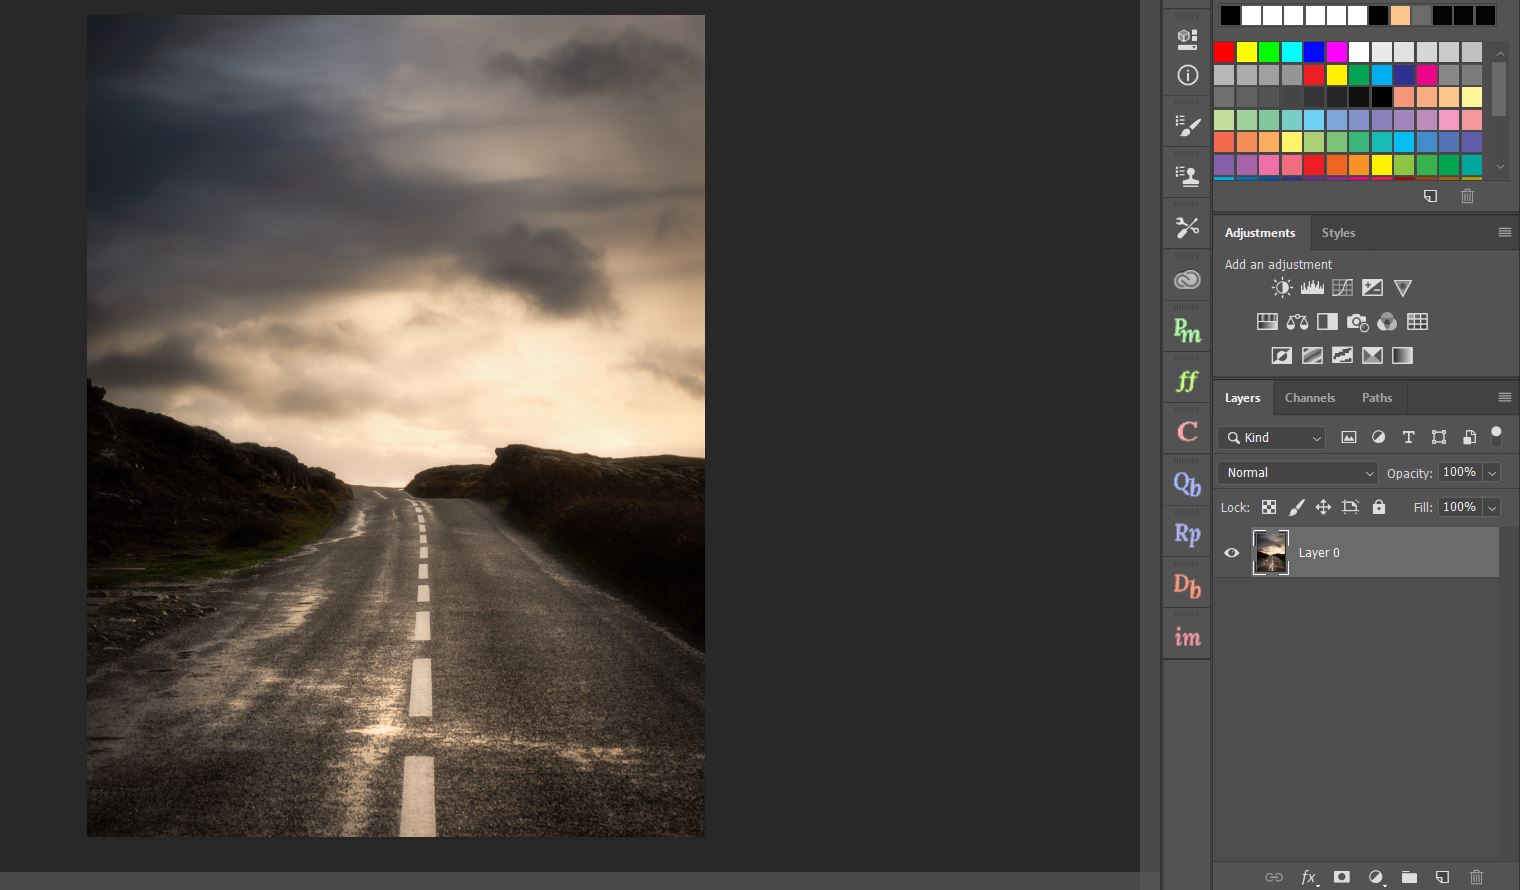The image size is (1520, 890).
Task: Add a Brightness/Contrast adjustment
Action: coord(1282,288)
